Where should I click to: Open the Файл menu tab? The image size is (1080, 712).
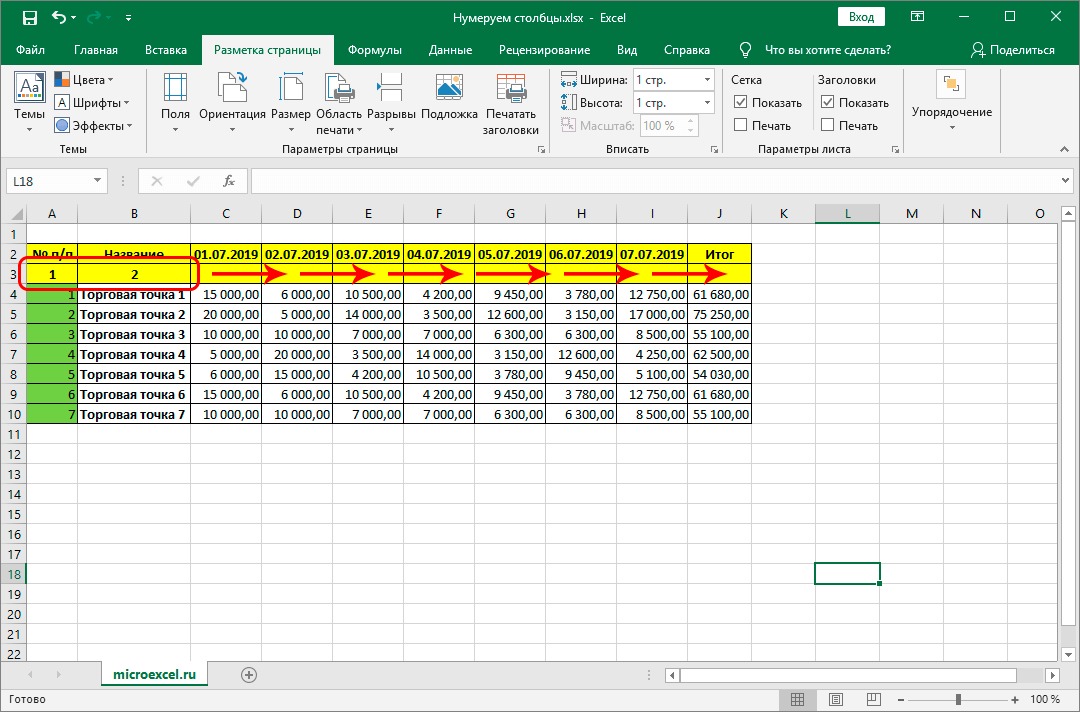click(x=30, y=50)
